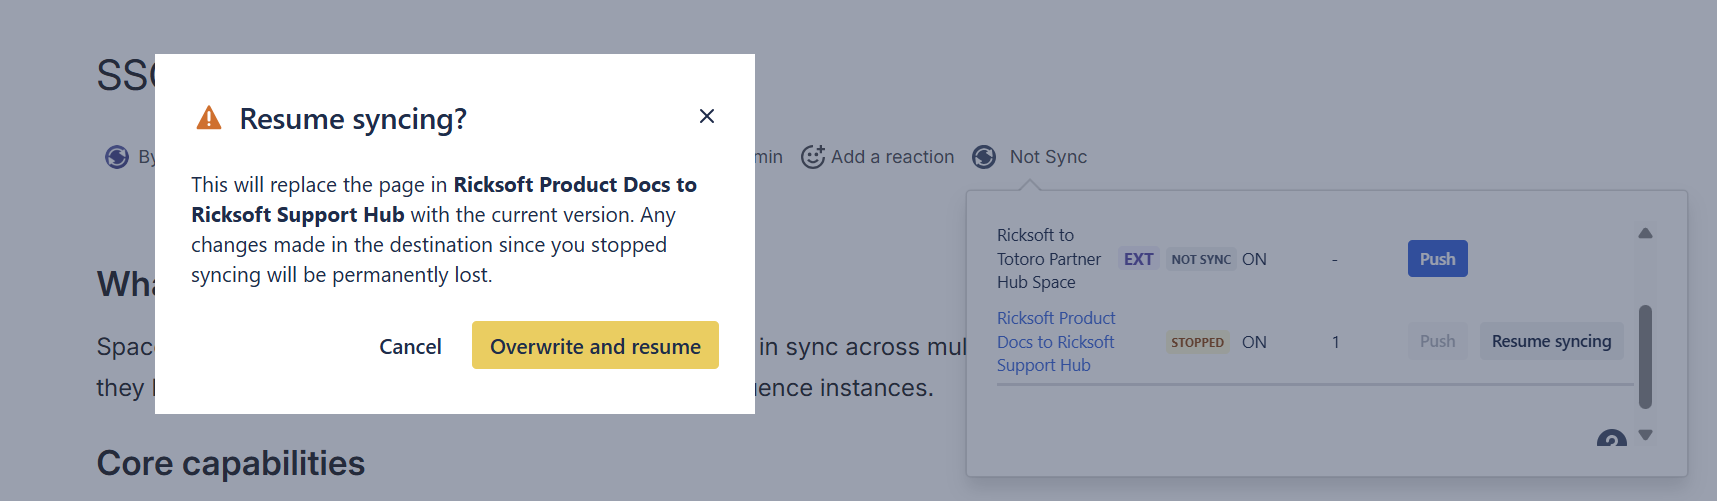1717x501 pixels.
Task: Click the NOT SYNC status badge
Action: click(x=1201, y=259)
